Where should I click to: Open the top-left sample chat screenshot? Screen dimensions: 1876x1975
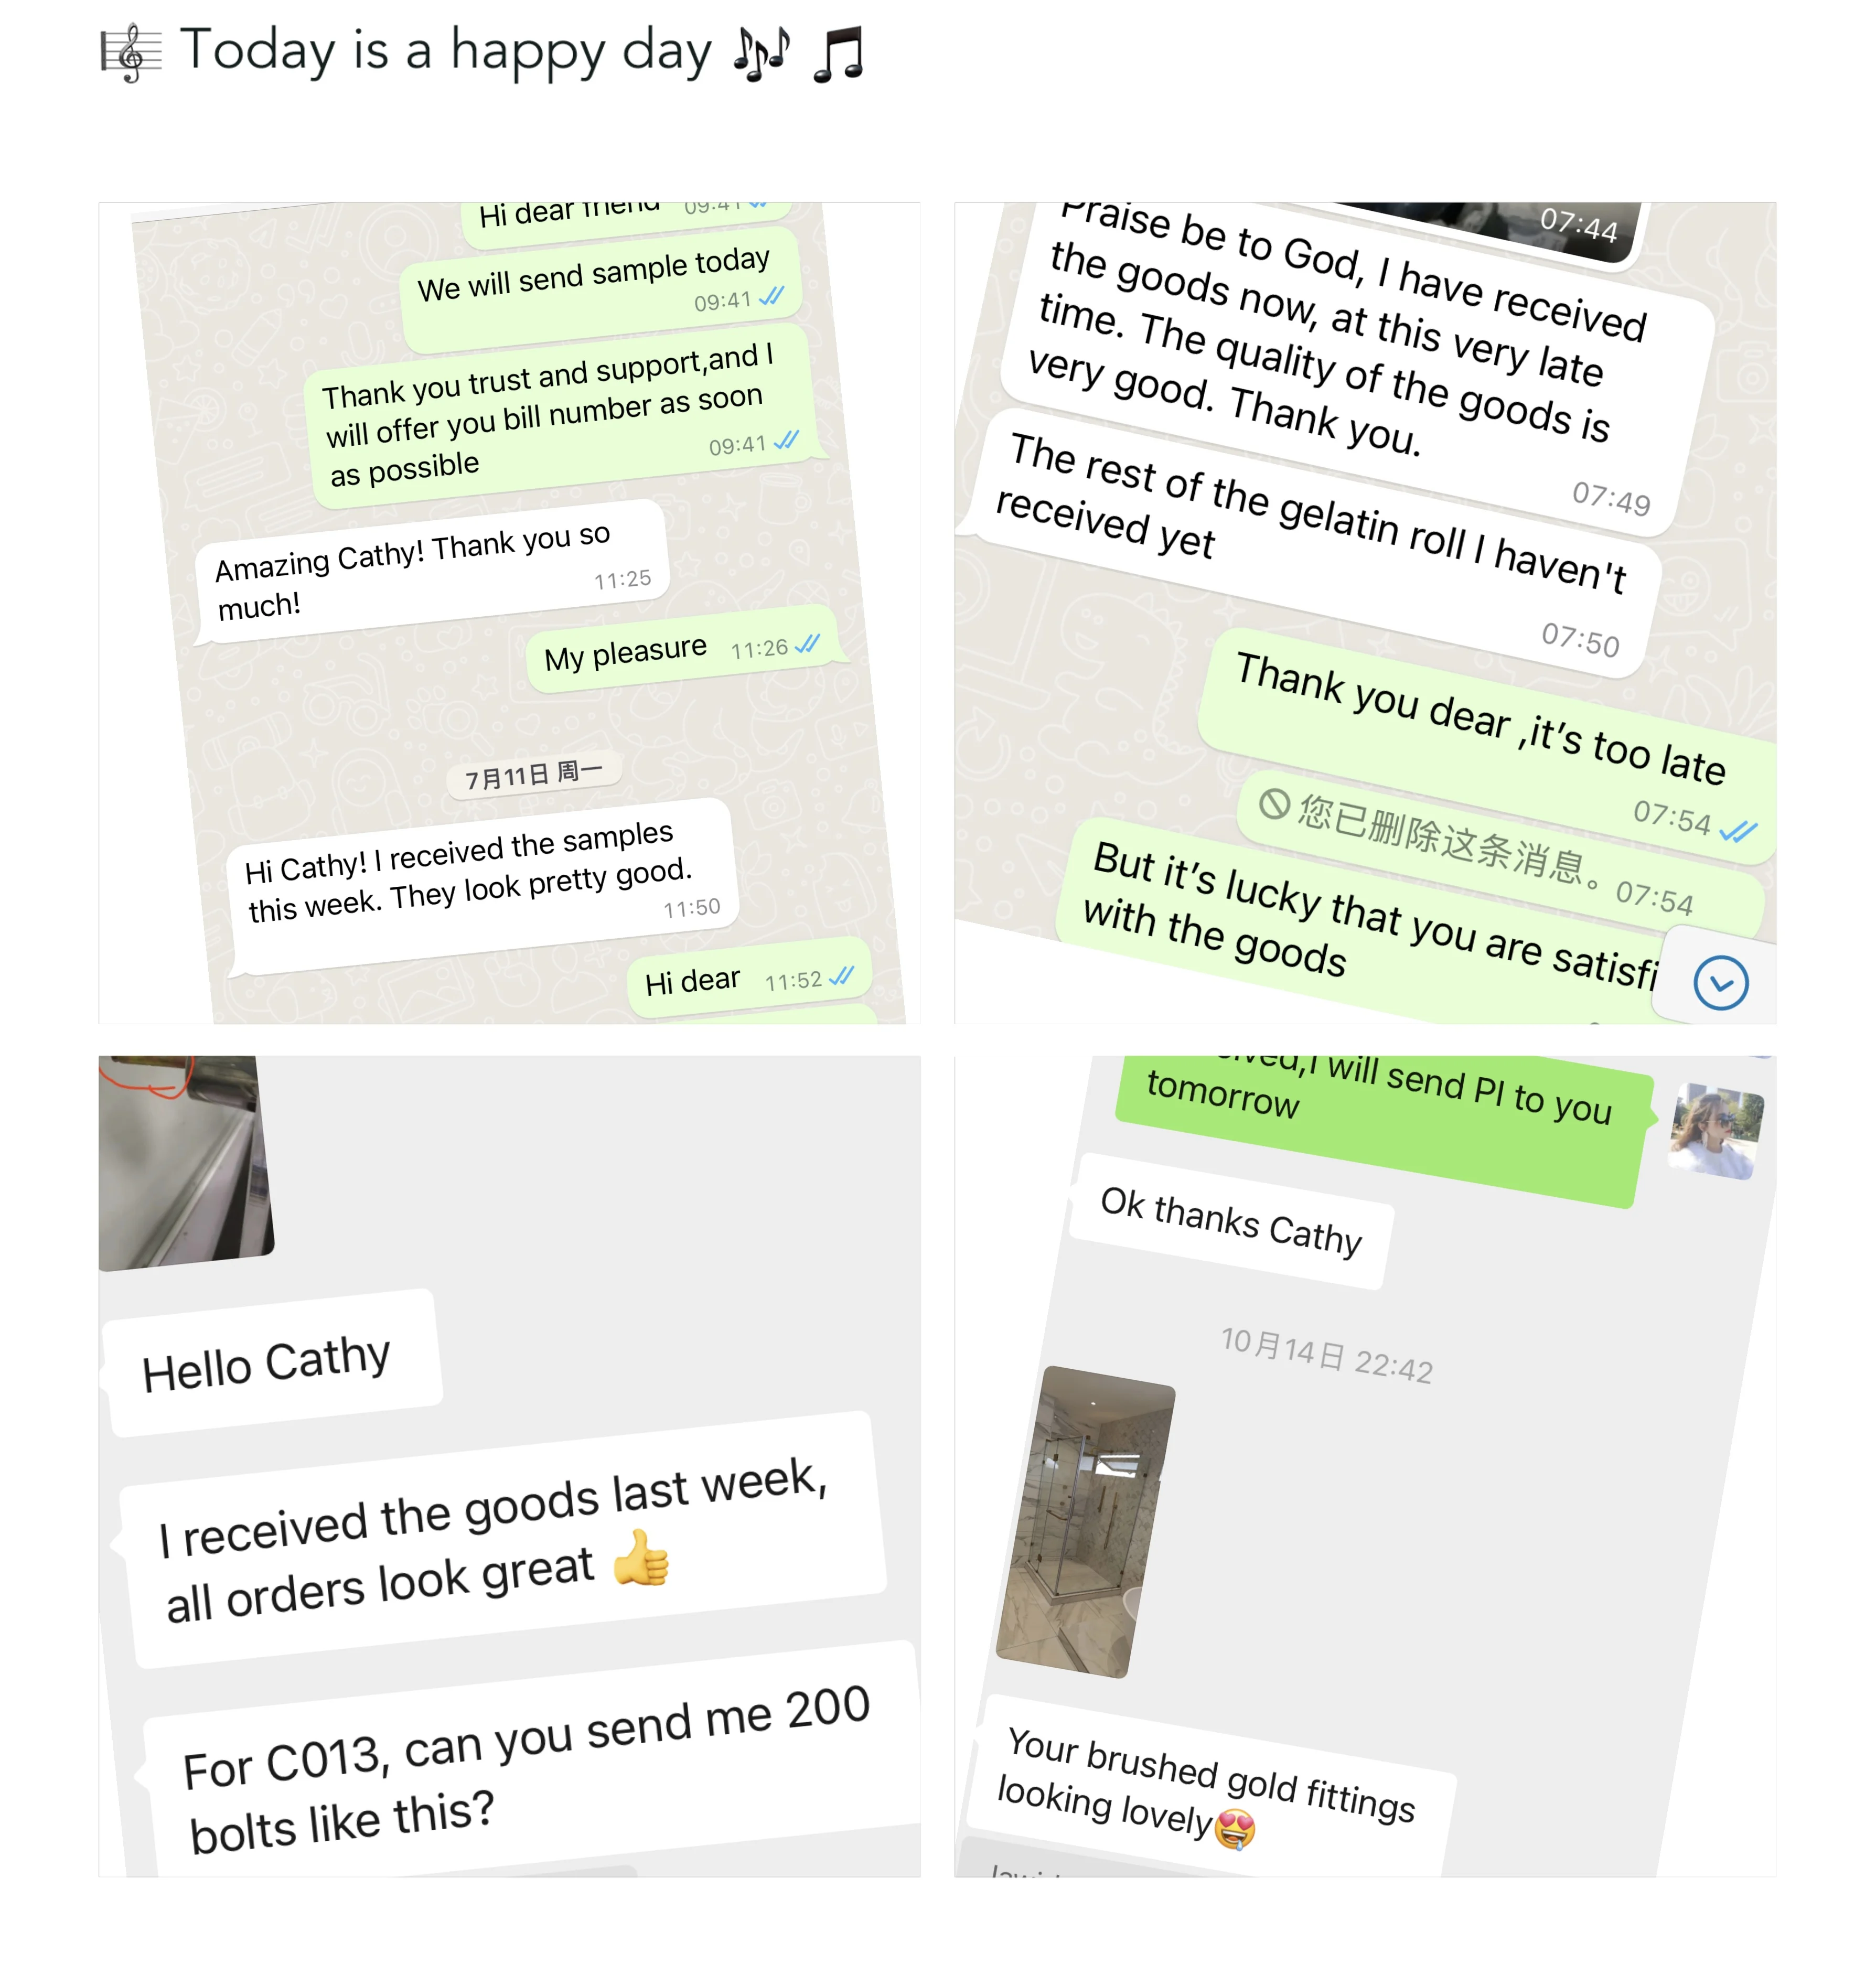(509, 613)
